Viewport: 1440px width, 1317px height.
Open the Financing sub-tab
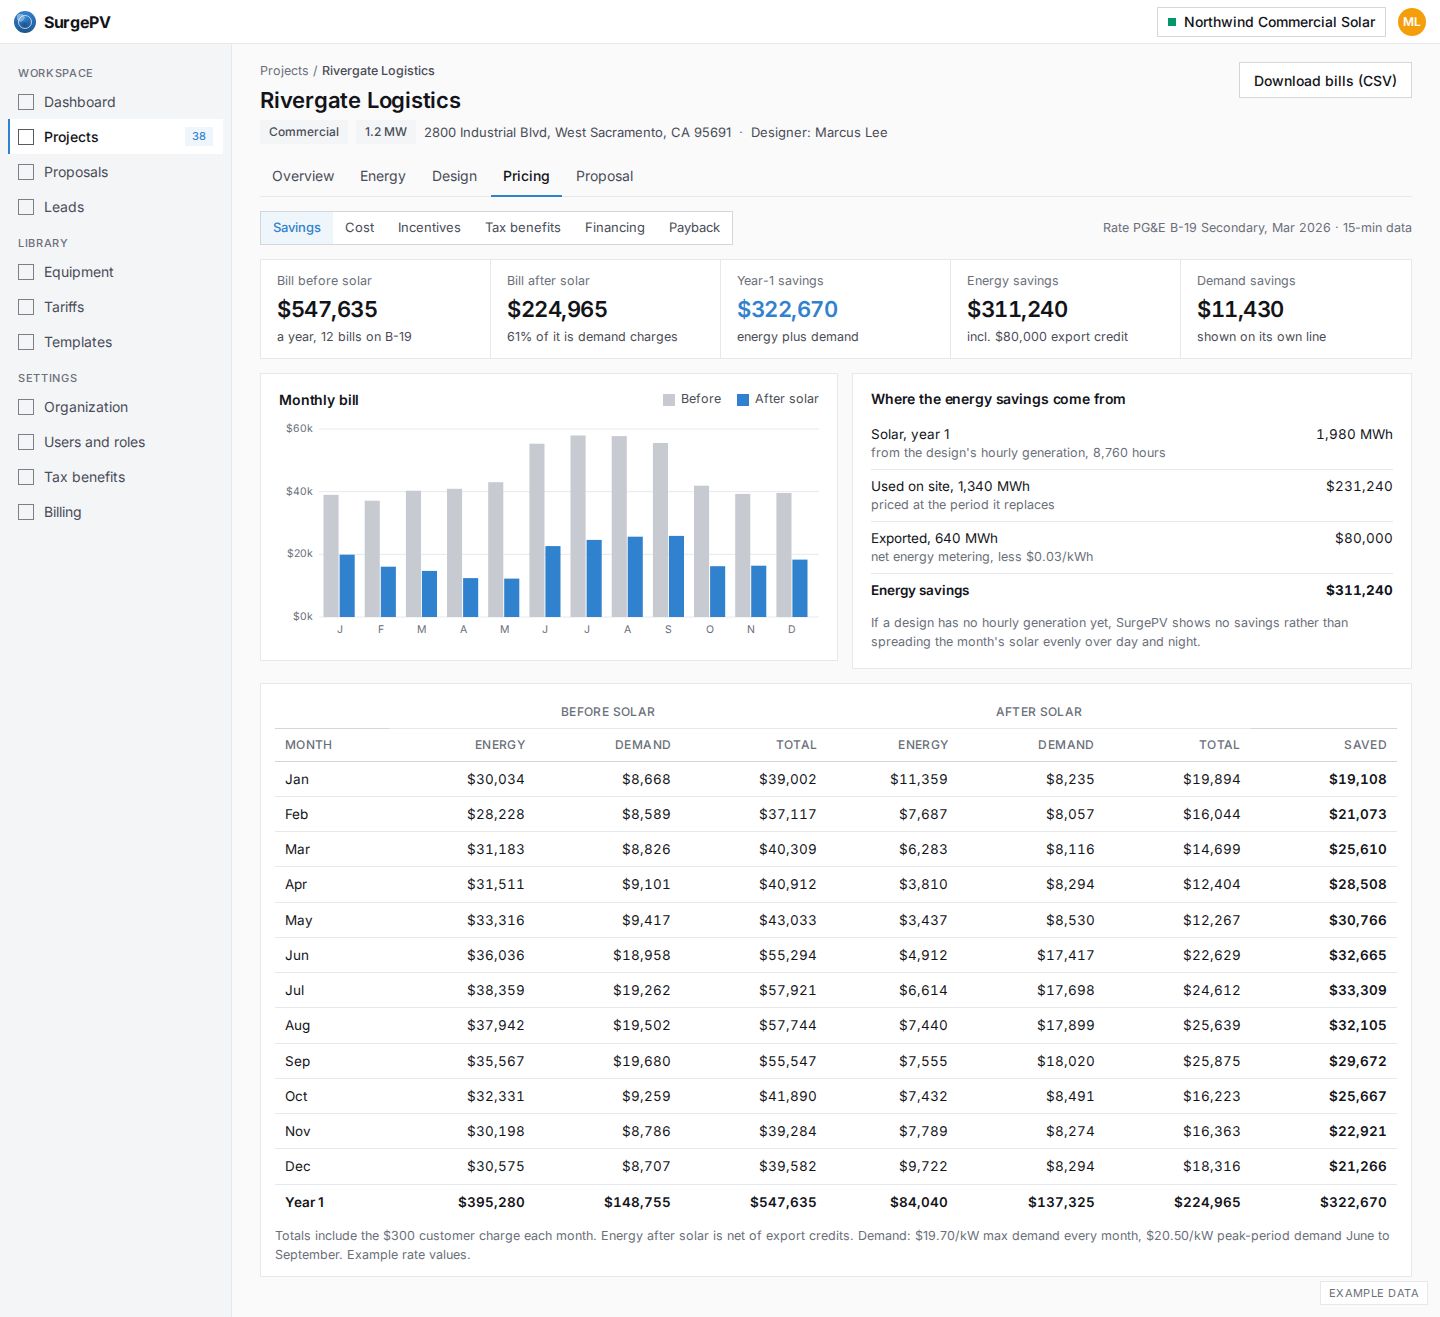tap(615, 228)
